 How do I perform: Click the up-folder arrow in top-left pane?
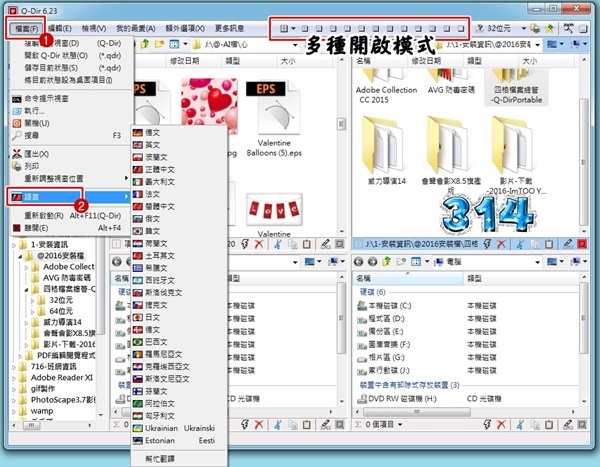coord(144,44)
